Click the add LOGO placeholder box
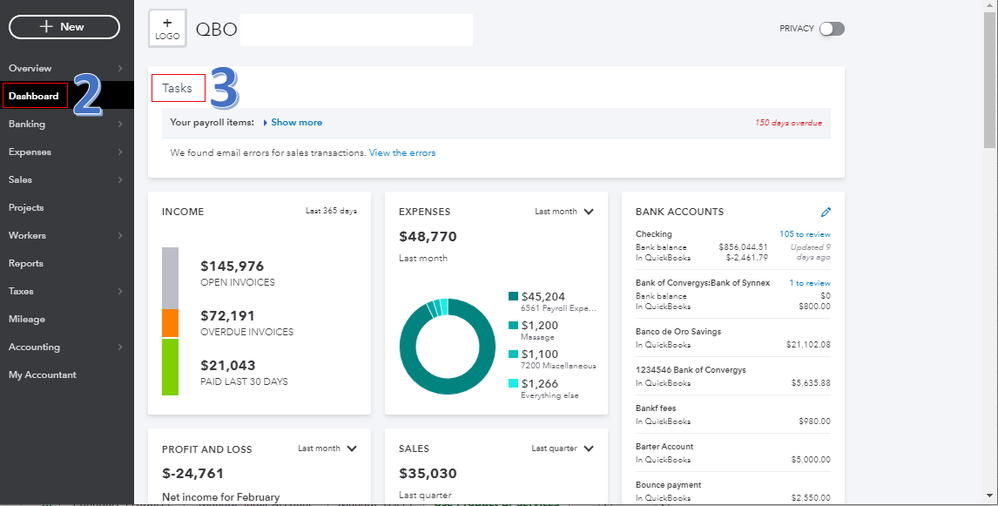The width and height of the screenshot is (998, 506). [166, 28]
